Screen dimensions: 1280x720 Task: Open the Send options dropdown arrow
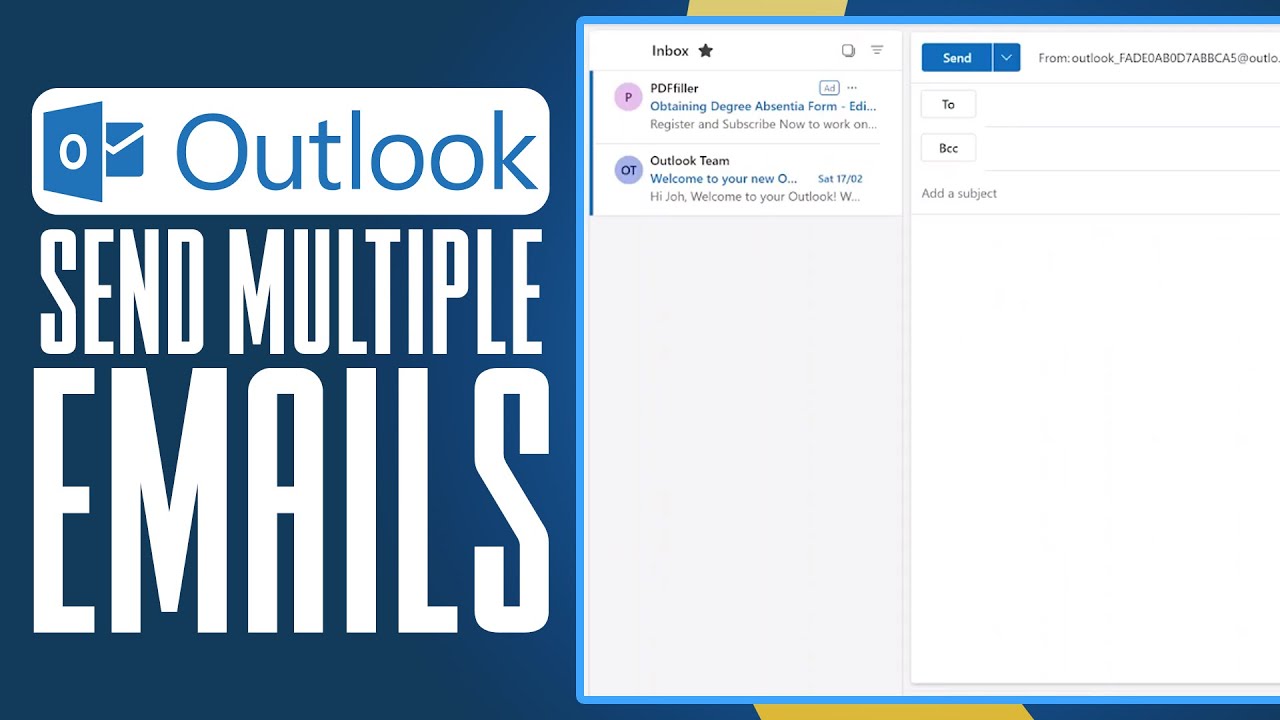click(1006, 58)
